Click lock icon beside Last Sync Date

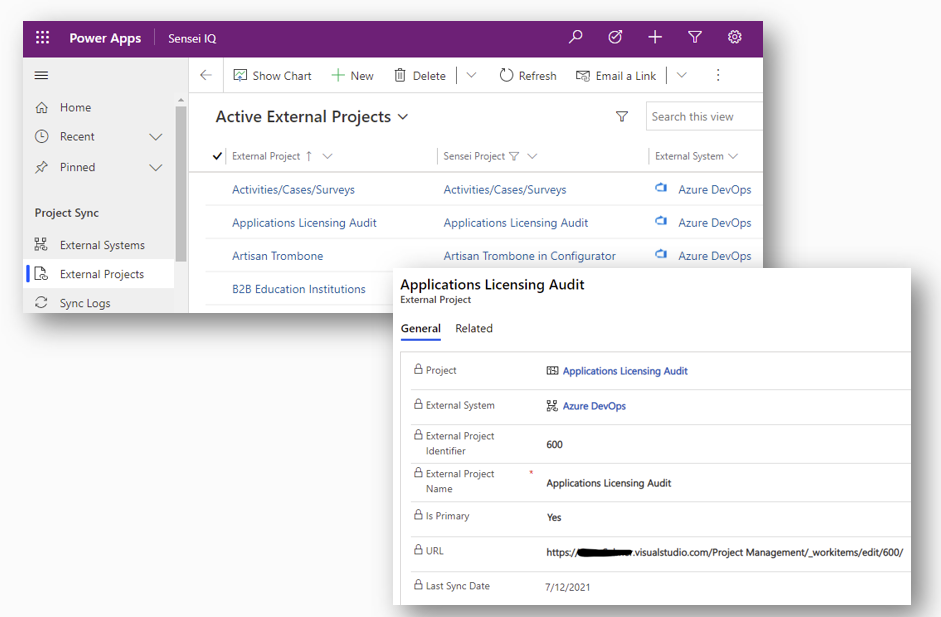pos(418,584)
